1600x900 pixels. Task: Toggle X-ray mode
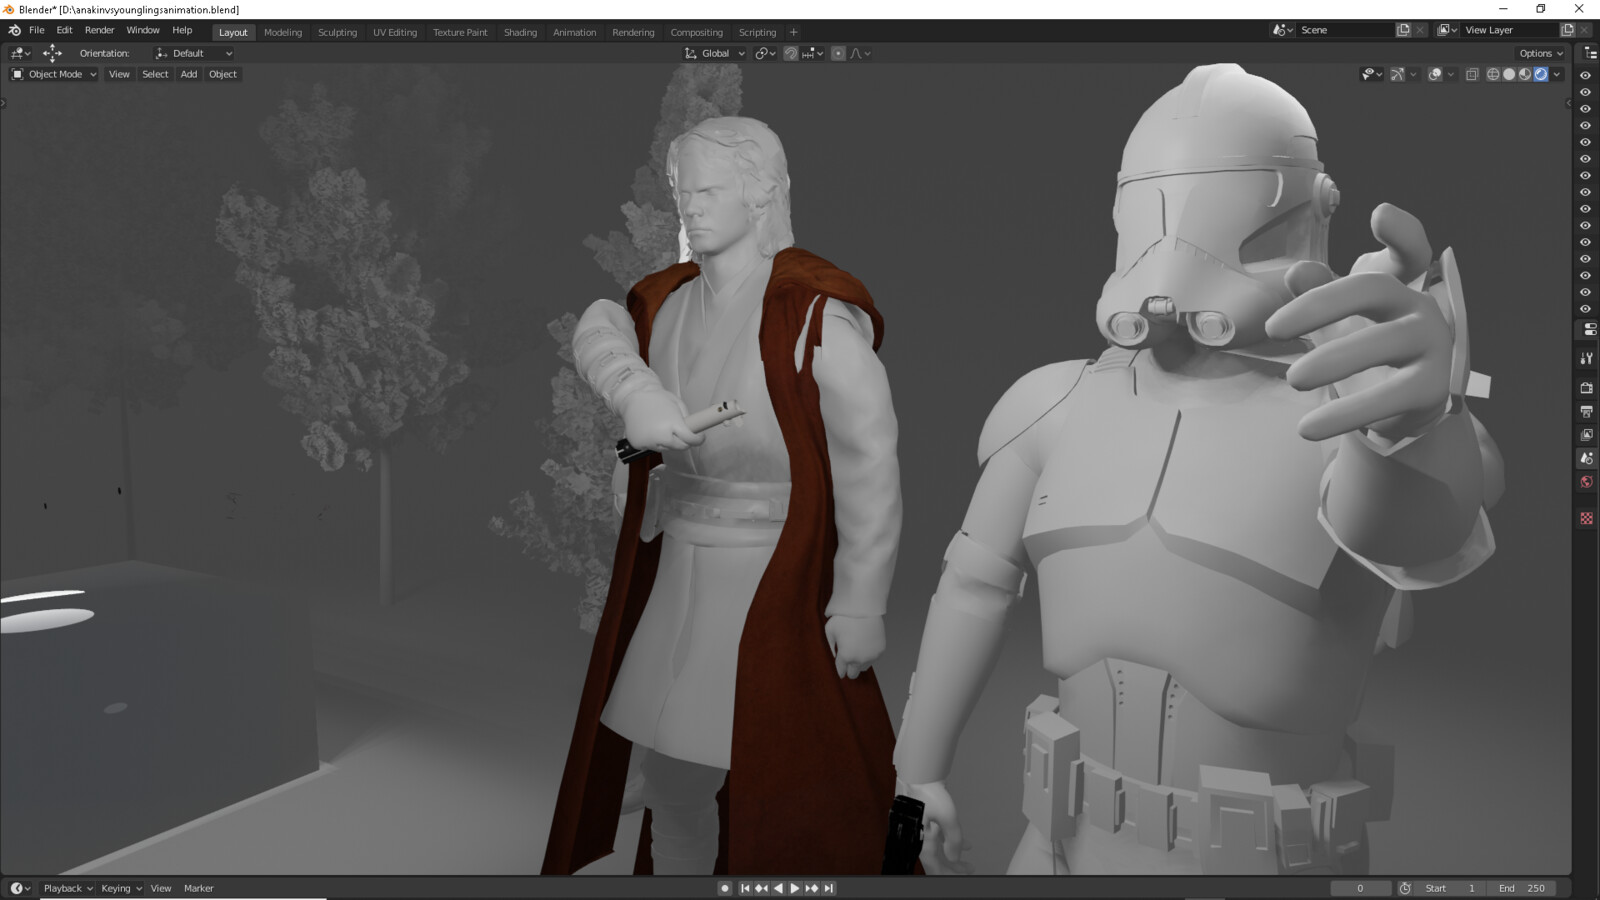point(1472,74)
